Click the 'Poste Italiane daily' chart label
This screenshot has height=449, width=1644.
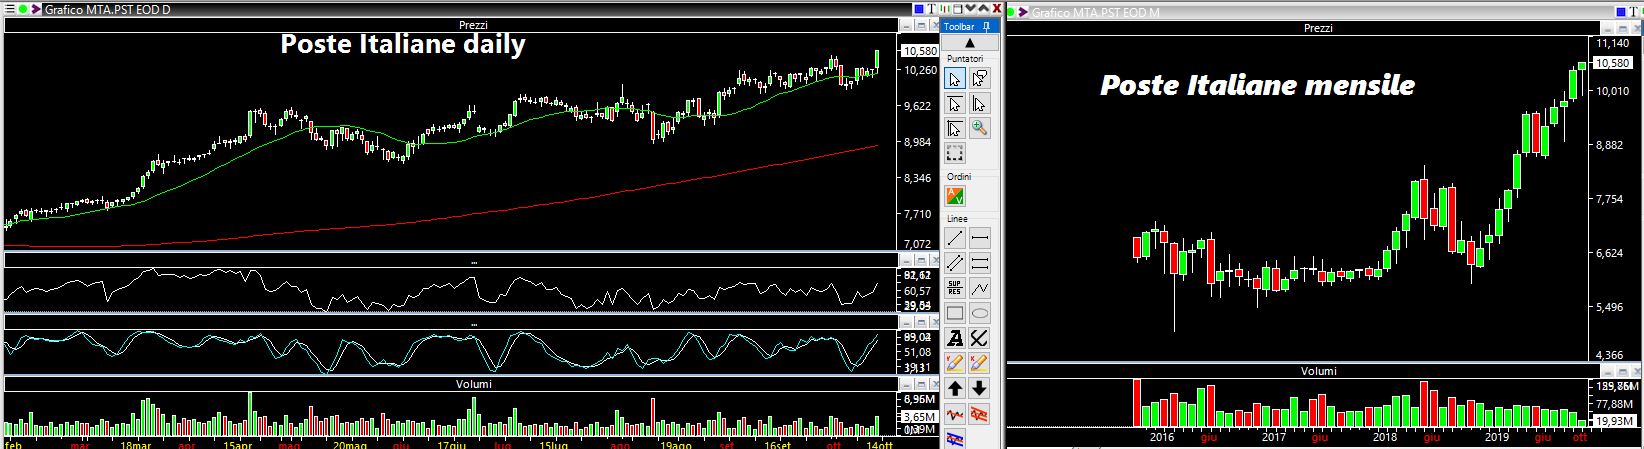(403, 44)
